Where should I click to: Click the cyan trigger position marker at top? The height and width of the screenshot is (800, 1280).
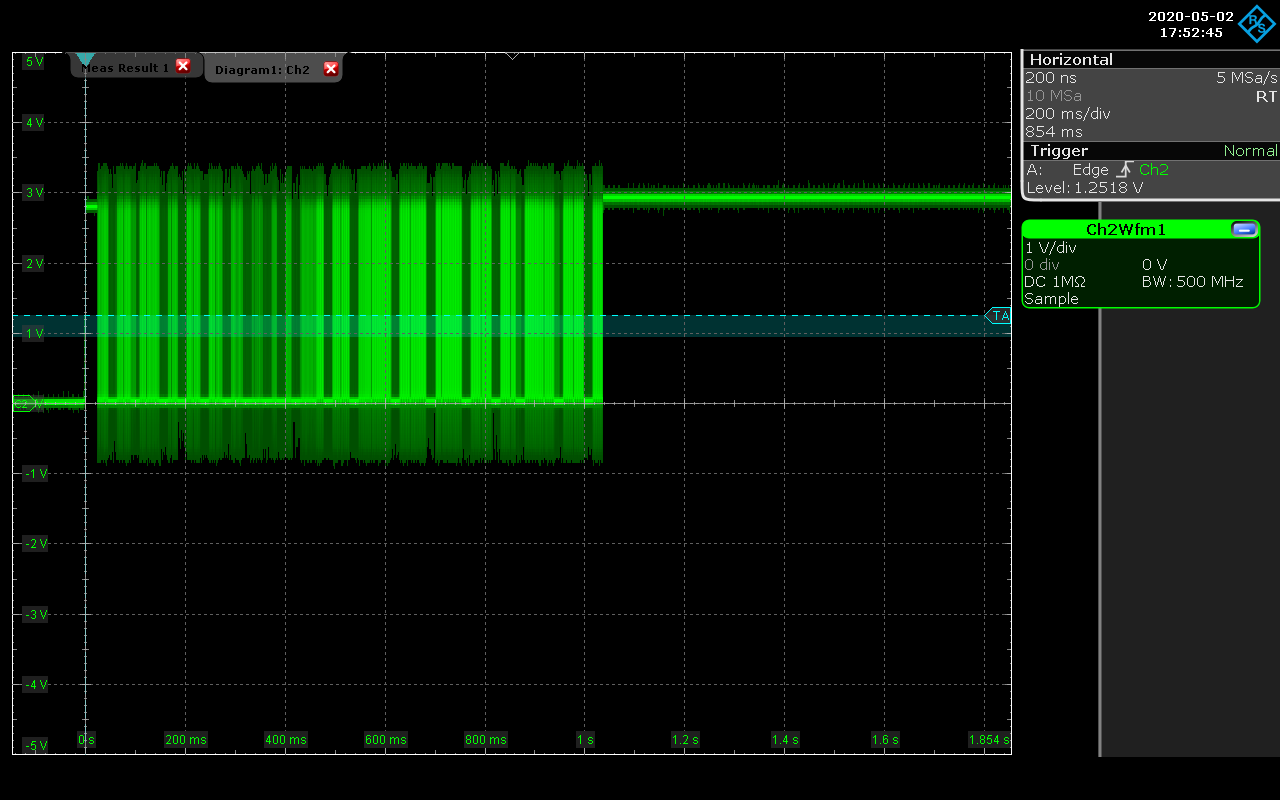[x=86, y=60]
